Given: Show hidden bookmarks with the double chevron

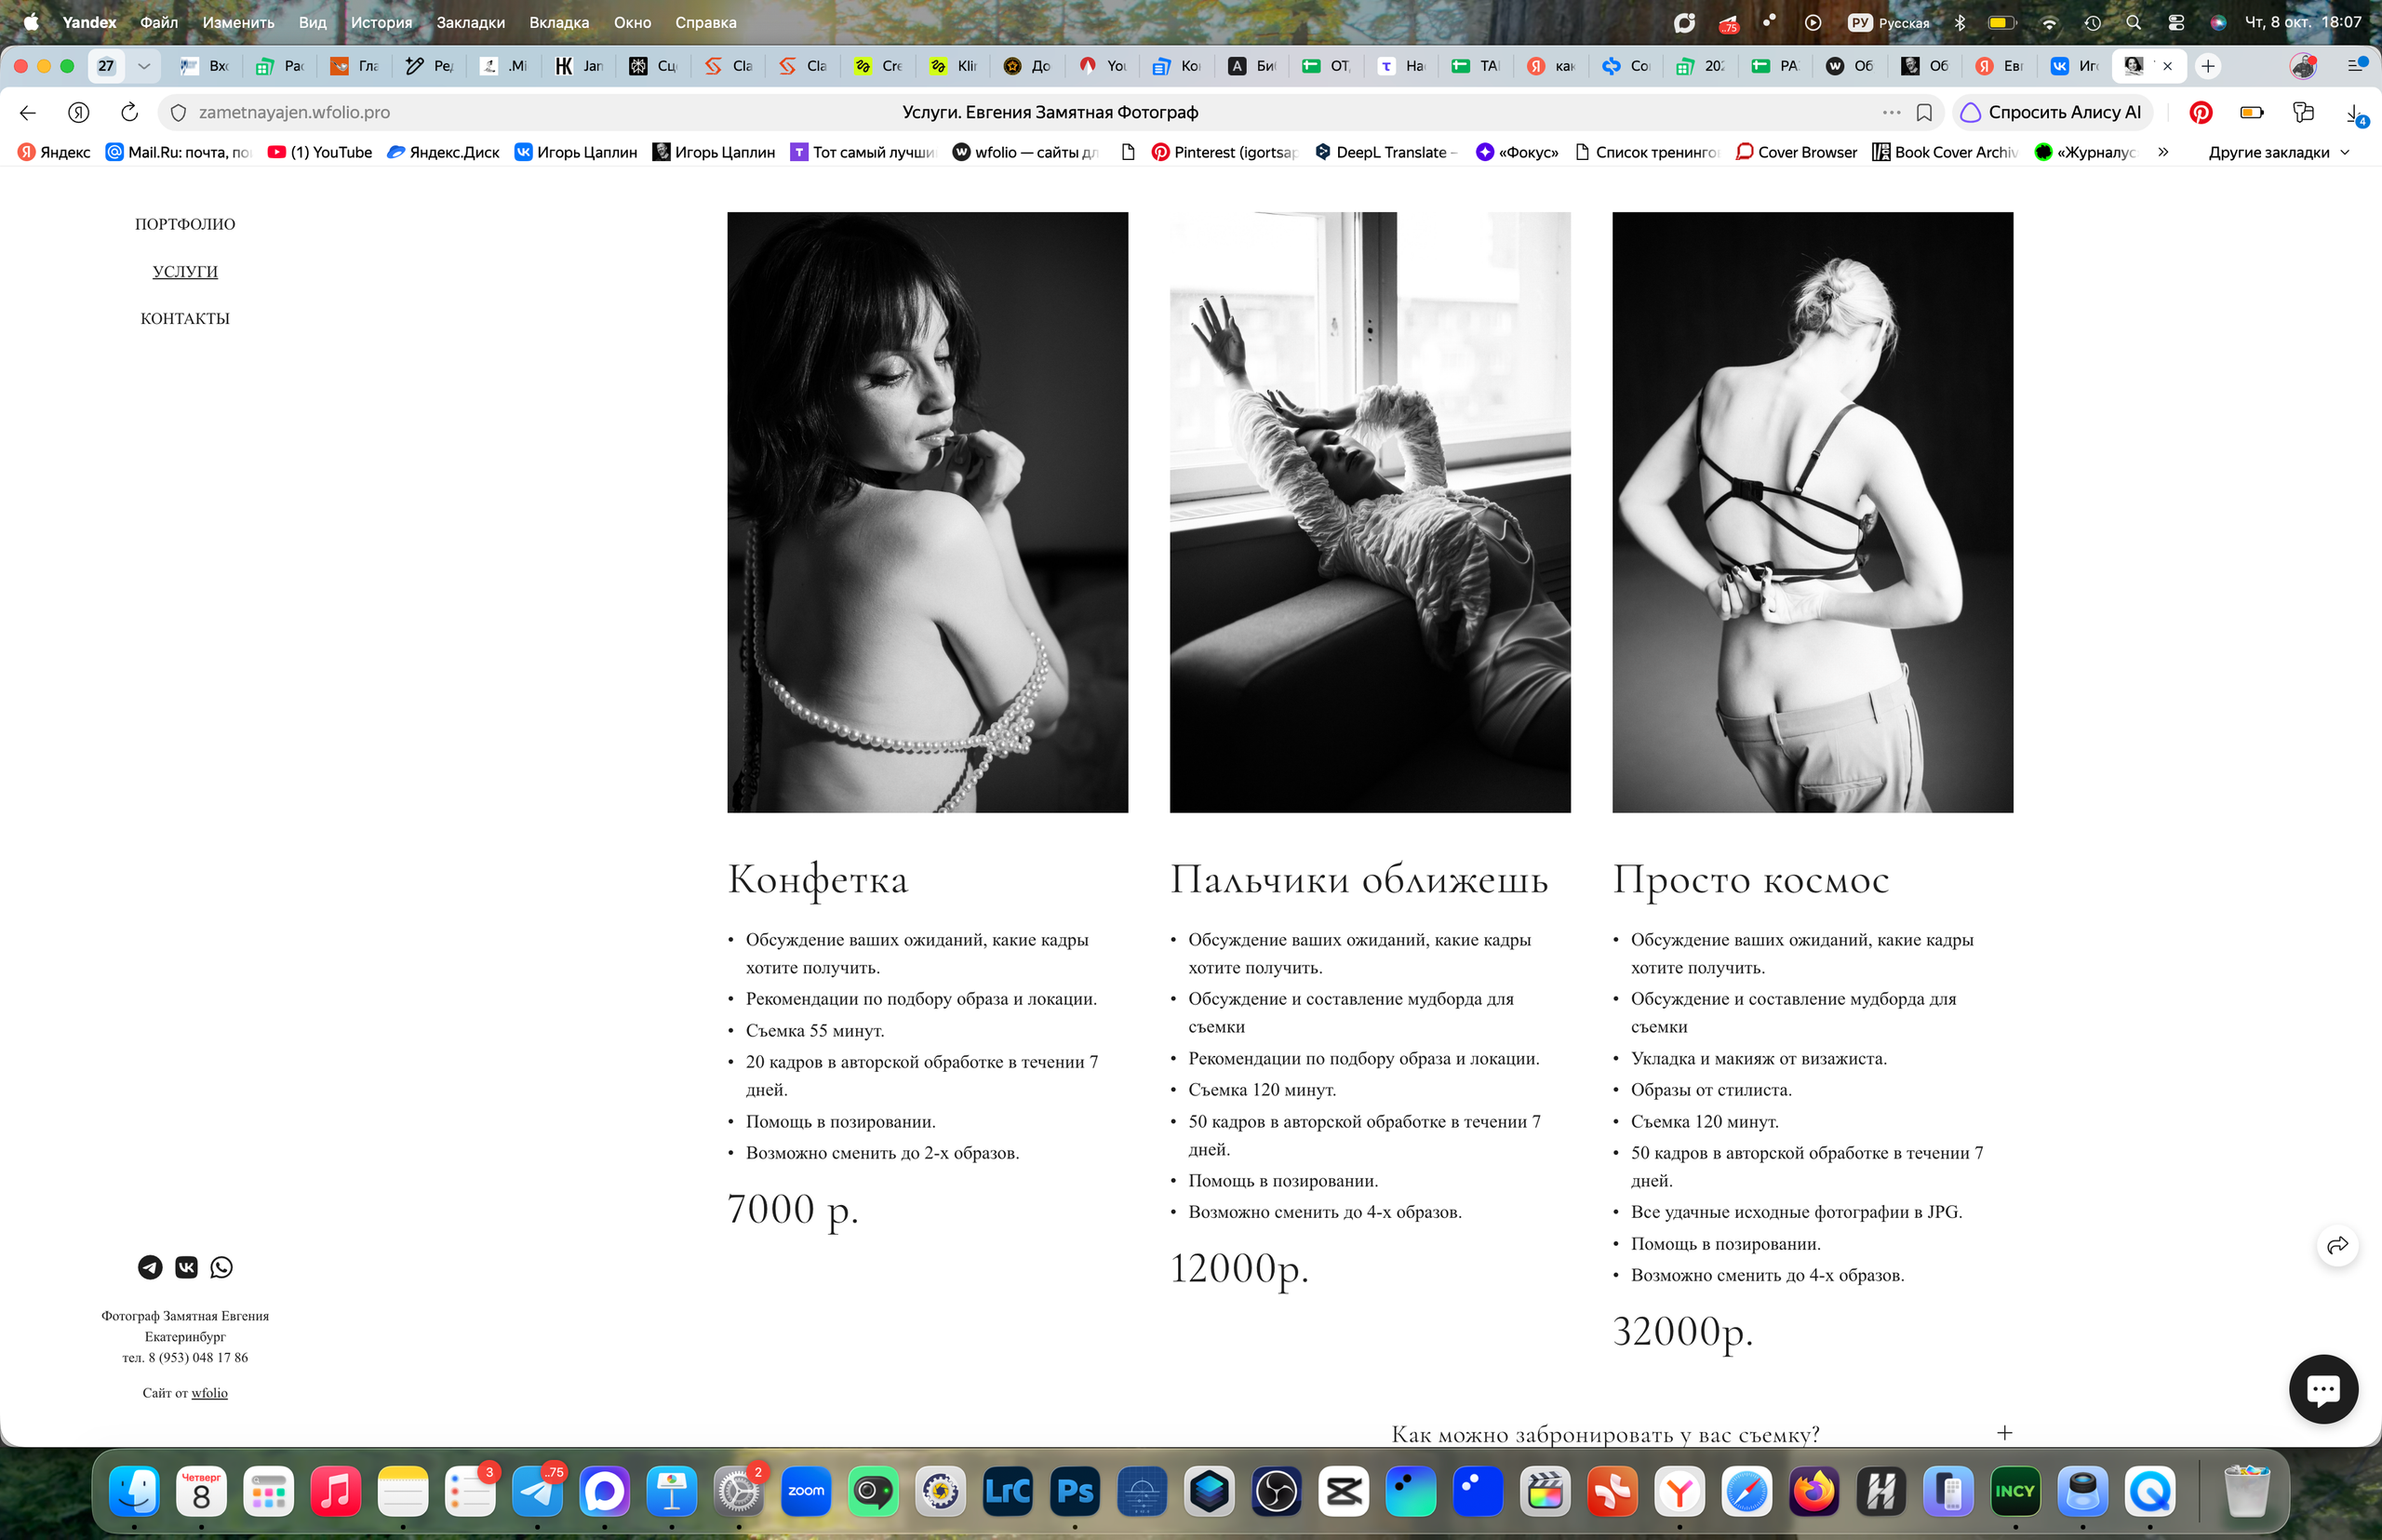Looking at the screenshot, I should point(2163,152).
